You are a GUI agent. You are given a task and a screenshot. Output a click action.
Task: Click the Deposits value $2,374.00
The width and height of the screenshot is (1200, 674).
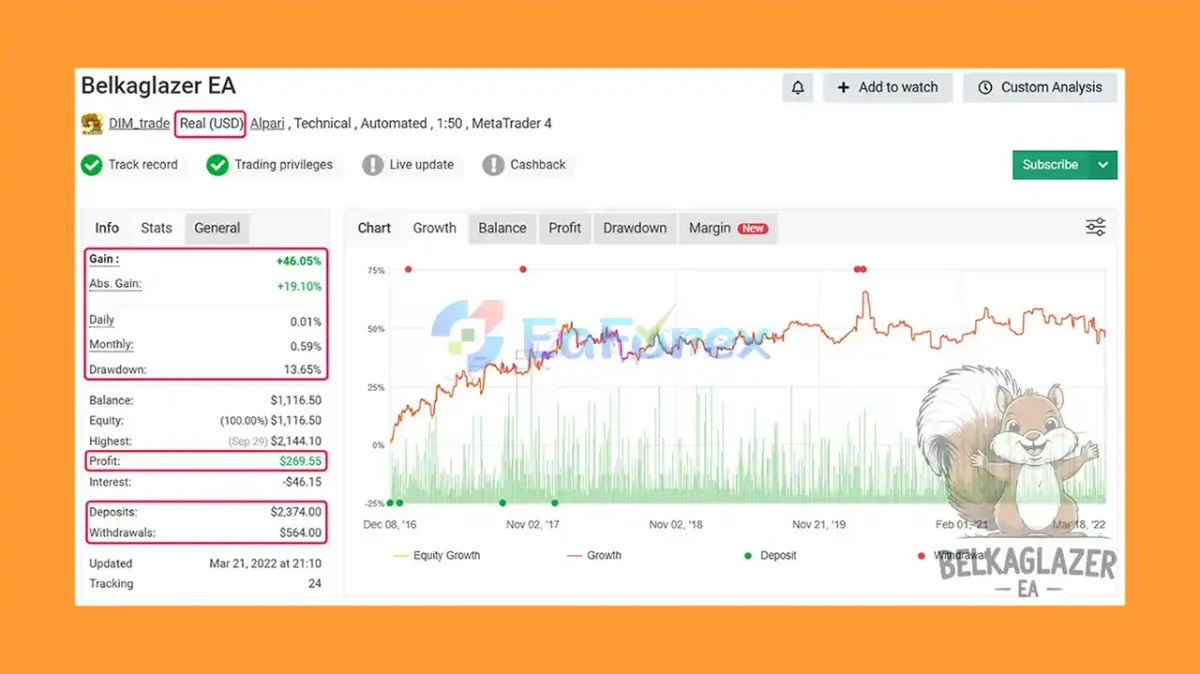pyautogui.click(x=295, y=512)
